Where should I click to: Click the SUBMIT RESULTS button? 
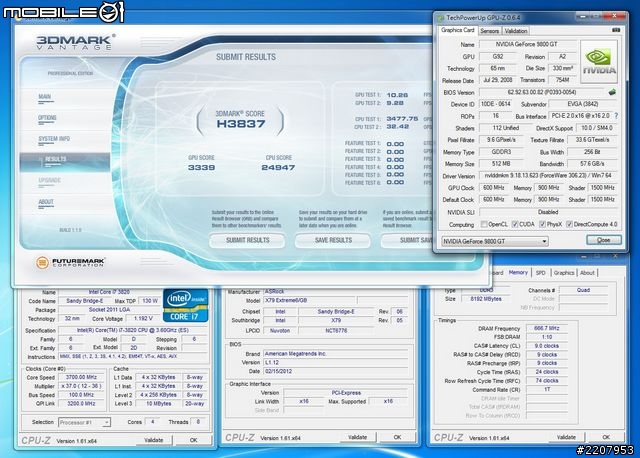(247, 240)
